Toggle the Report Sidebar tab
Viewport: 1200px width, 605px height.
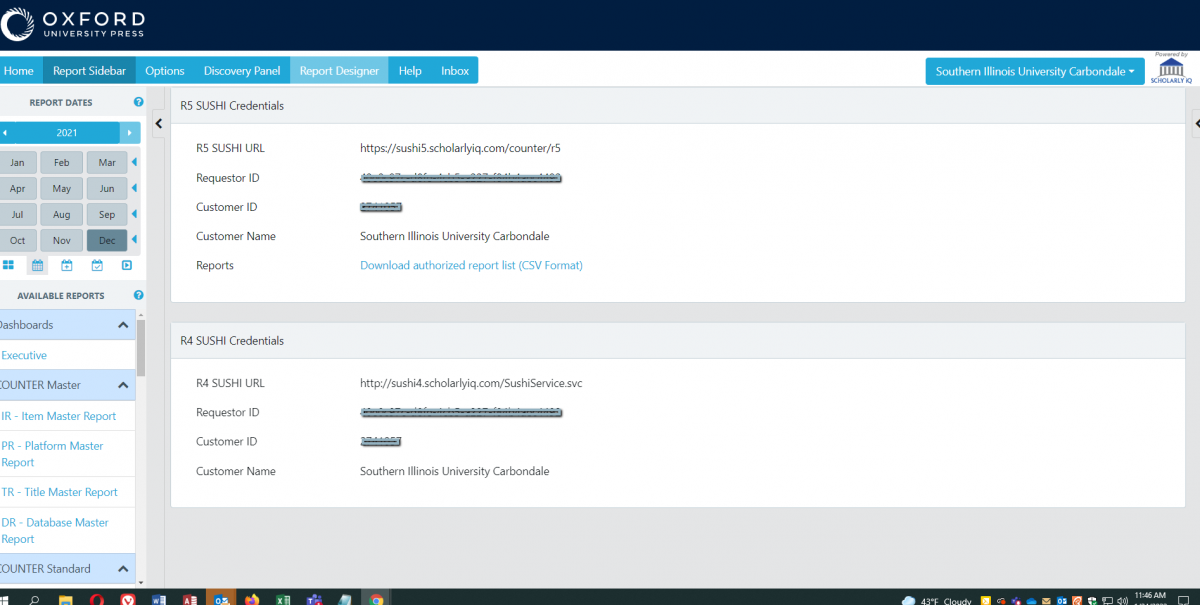coord(89,71)
